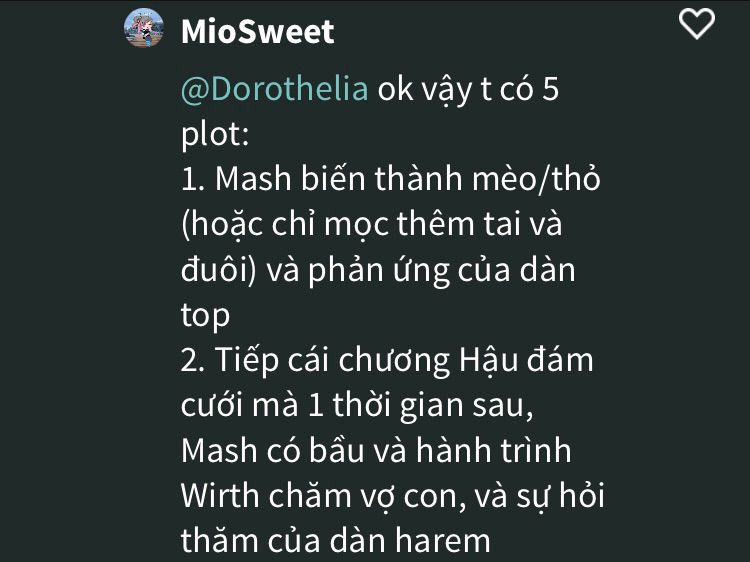Open MioSweet's profile avatar picture
750x562 pixels.
[143, 28]
